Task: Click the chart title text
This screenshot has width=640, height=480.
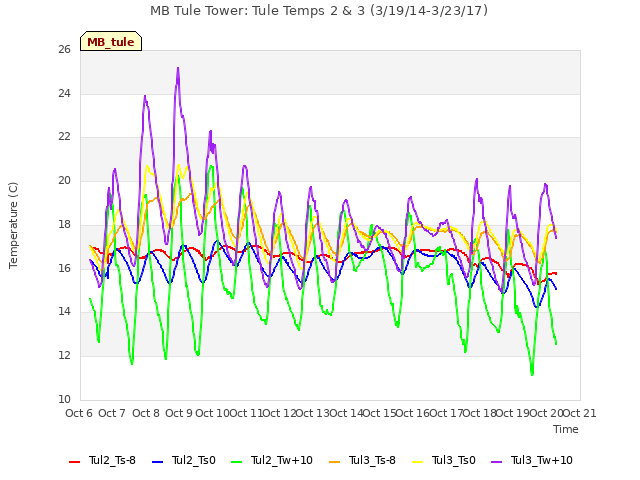Action: pos(319,10)
